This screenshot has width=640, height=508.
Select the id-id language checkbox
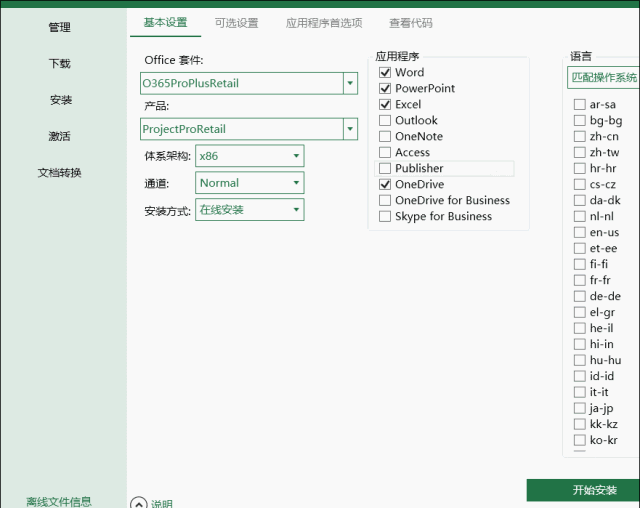pyautogui.click(x=580, y=376)
